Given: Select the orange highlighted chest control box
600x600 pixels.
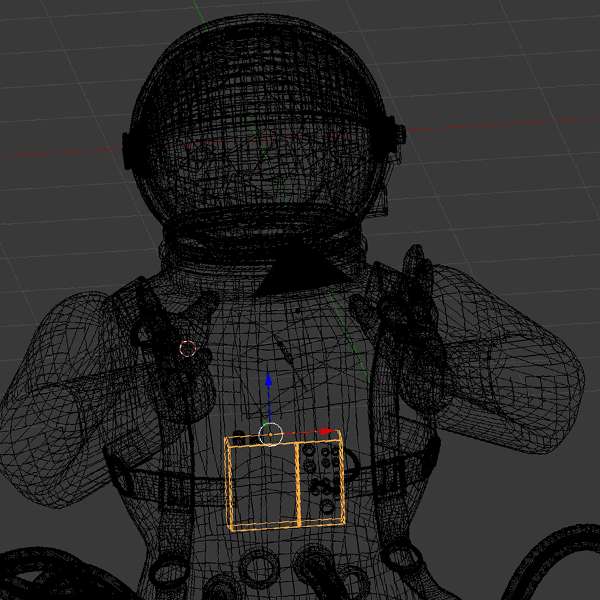Looking at the screenshot, I should pyautogui.click(x=285, y=481).
